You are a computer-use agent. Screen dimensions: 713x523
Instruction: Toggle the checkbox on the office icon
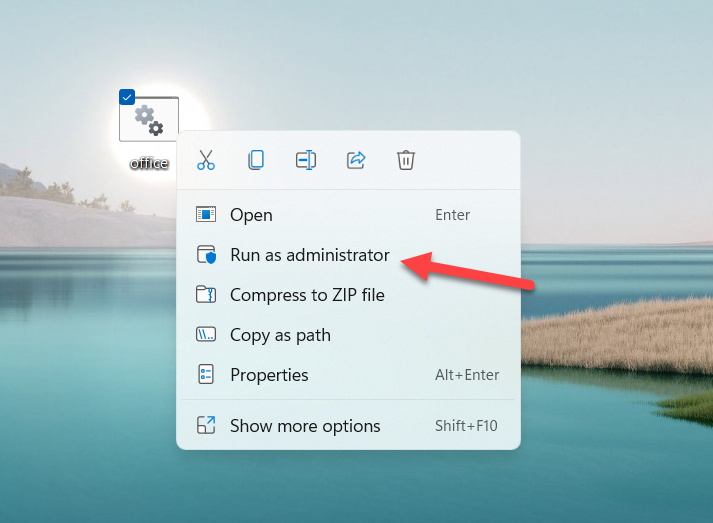click(x=127, y=97)
